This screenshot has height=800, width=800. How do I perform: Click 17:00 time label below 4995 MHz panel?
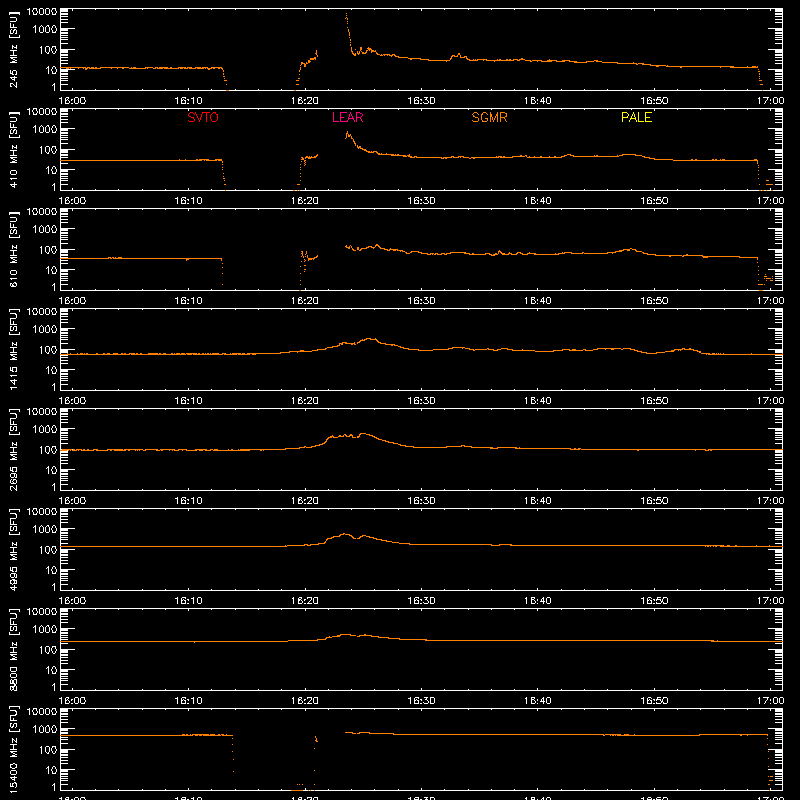point(770,601)
